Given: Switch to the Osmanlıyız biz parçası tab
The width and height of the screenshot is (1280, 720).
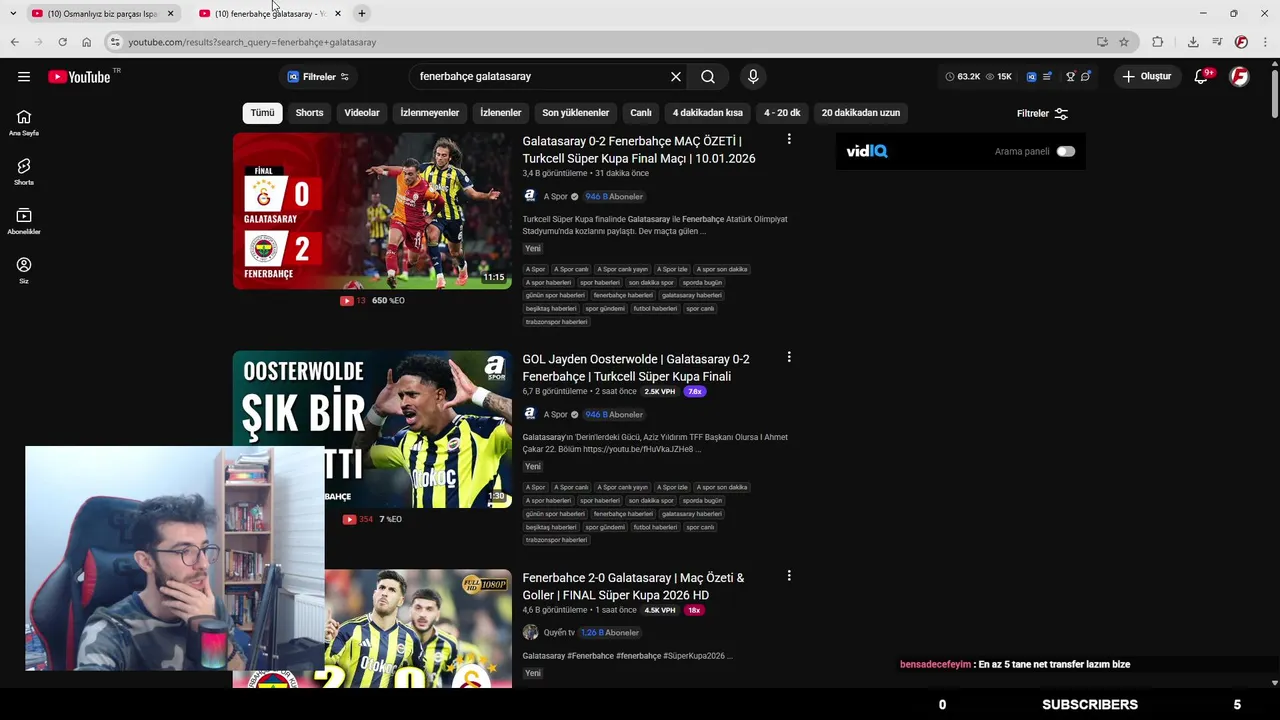Looking at the screenshot, I should (102, 14).
